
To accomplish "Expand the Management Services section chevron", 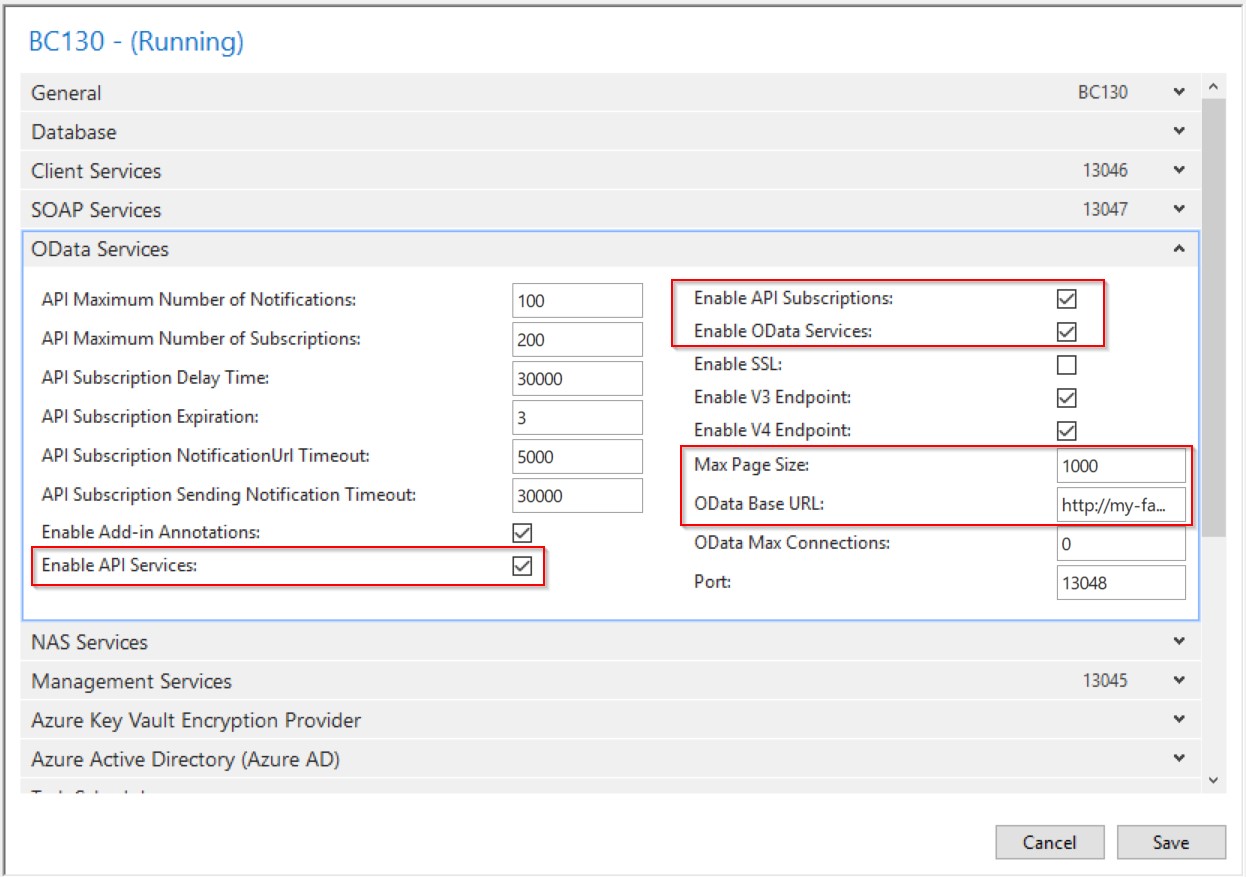I will tap(1179, 680).
